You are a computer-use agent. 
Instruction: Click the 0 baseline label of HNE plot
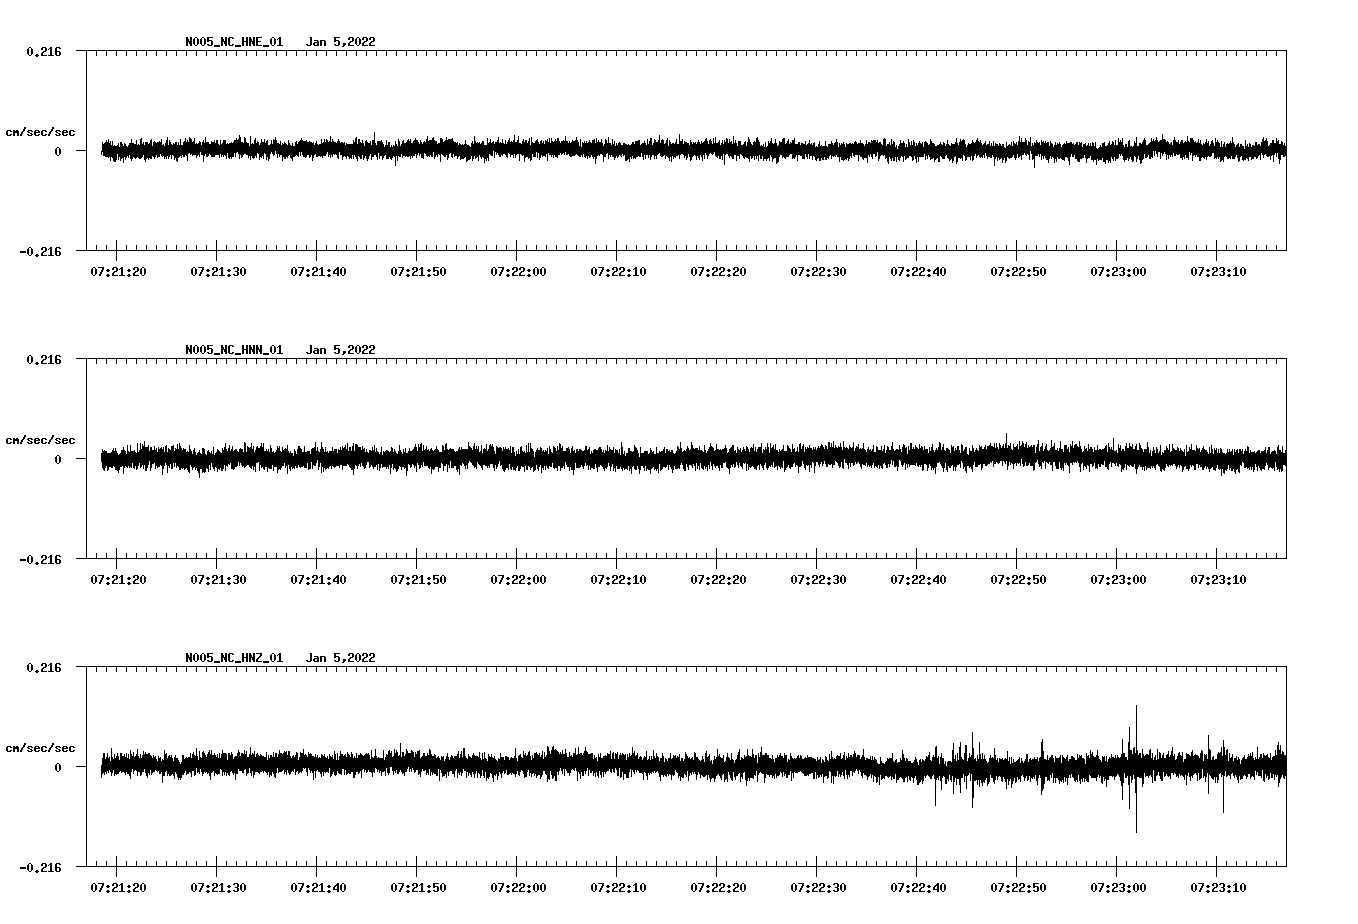point(58,151)
